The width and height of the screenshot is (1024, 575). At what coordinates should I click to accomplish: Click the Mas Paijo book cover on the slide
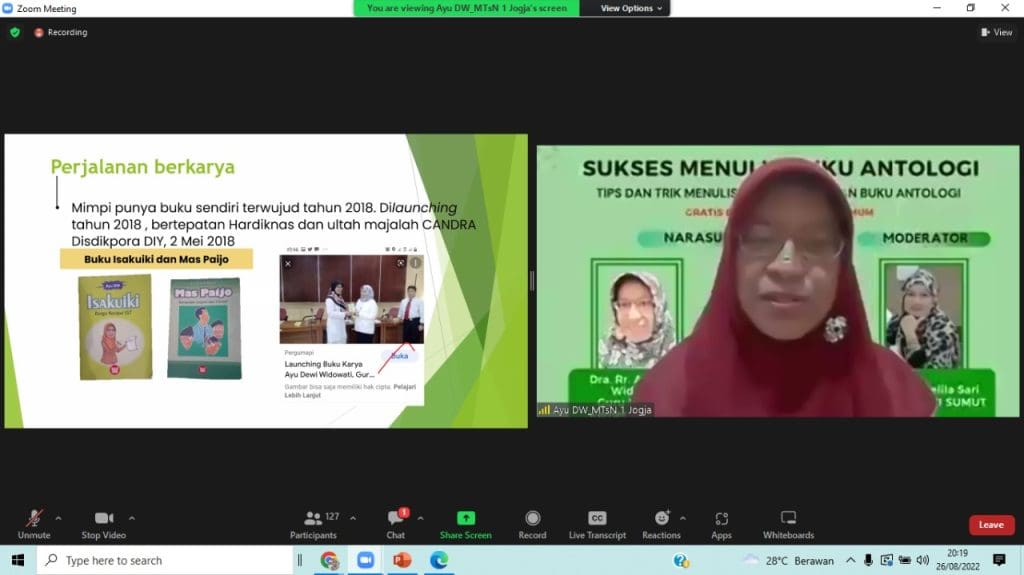pyautogui.click(x=204, y=328)
